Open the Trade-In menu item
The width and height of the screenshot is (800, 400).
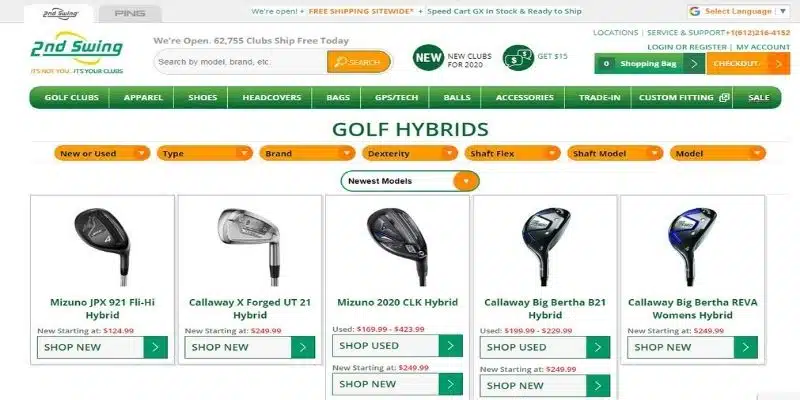pos(598,97)
